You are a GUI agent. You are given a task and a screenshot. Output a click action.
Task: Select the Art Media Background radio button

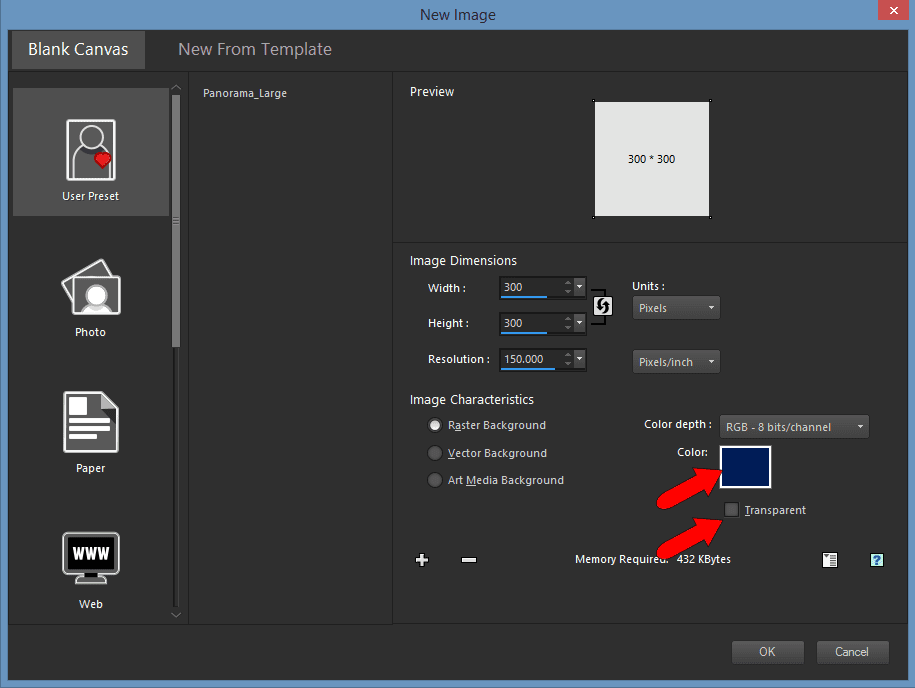click(435, 480)
